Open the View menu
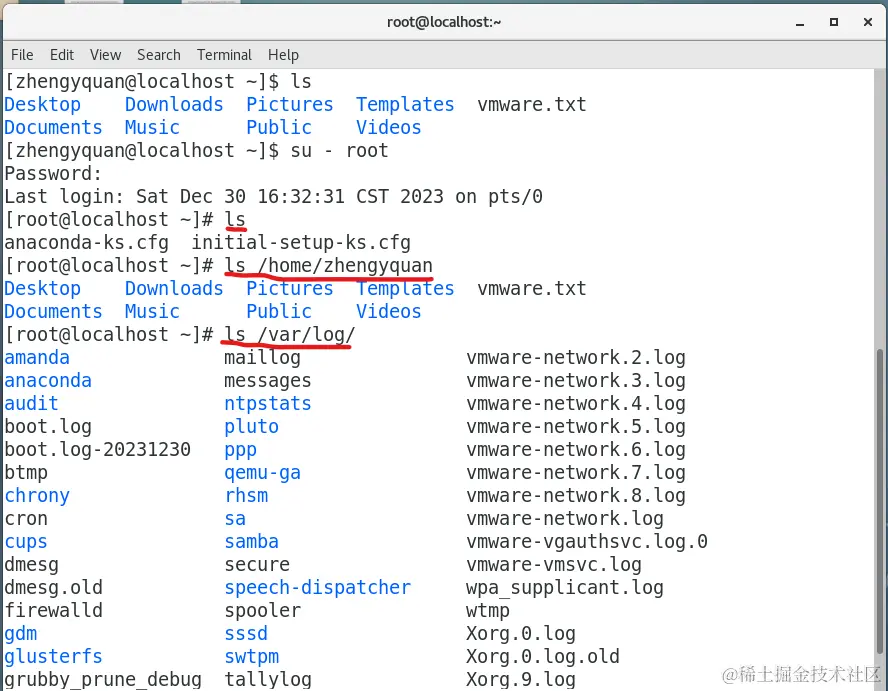Image resolution: width=888 pixels, height=691 pixels. [105, 55]
